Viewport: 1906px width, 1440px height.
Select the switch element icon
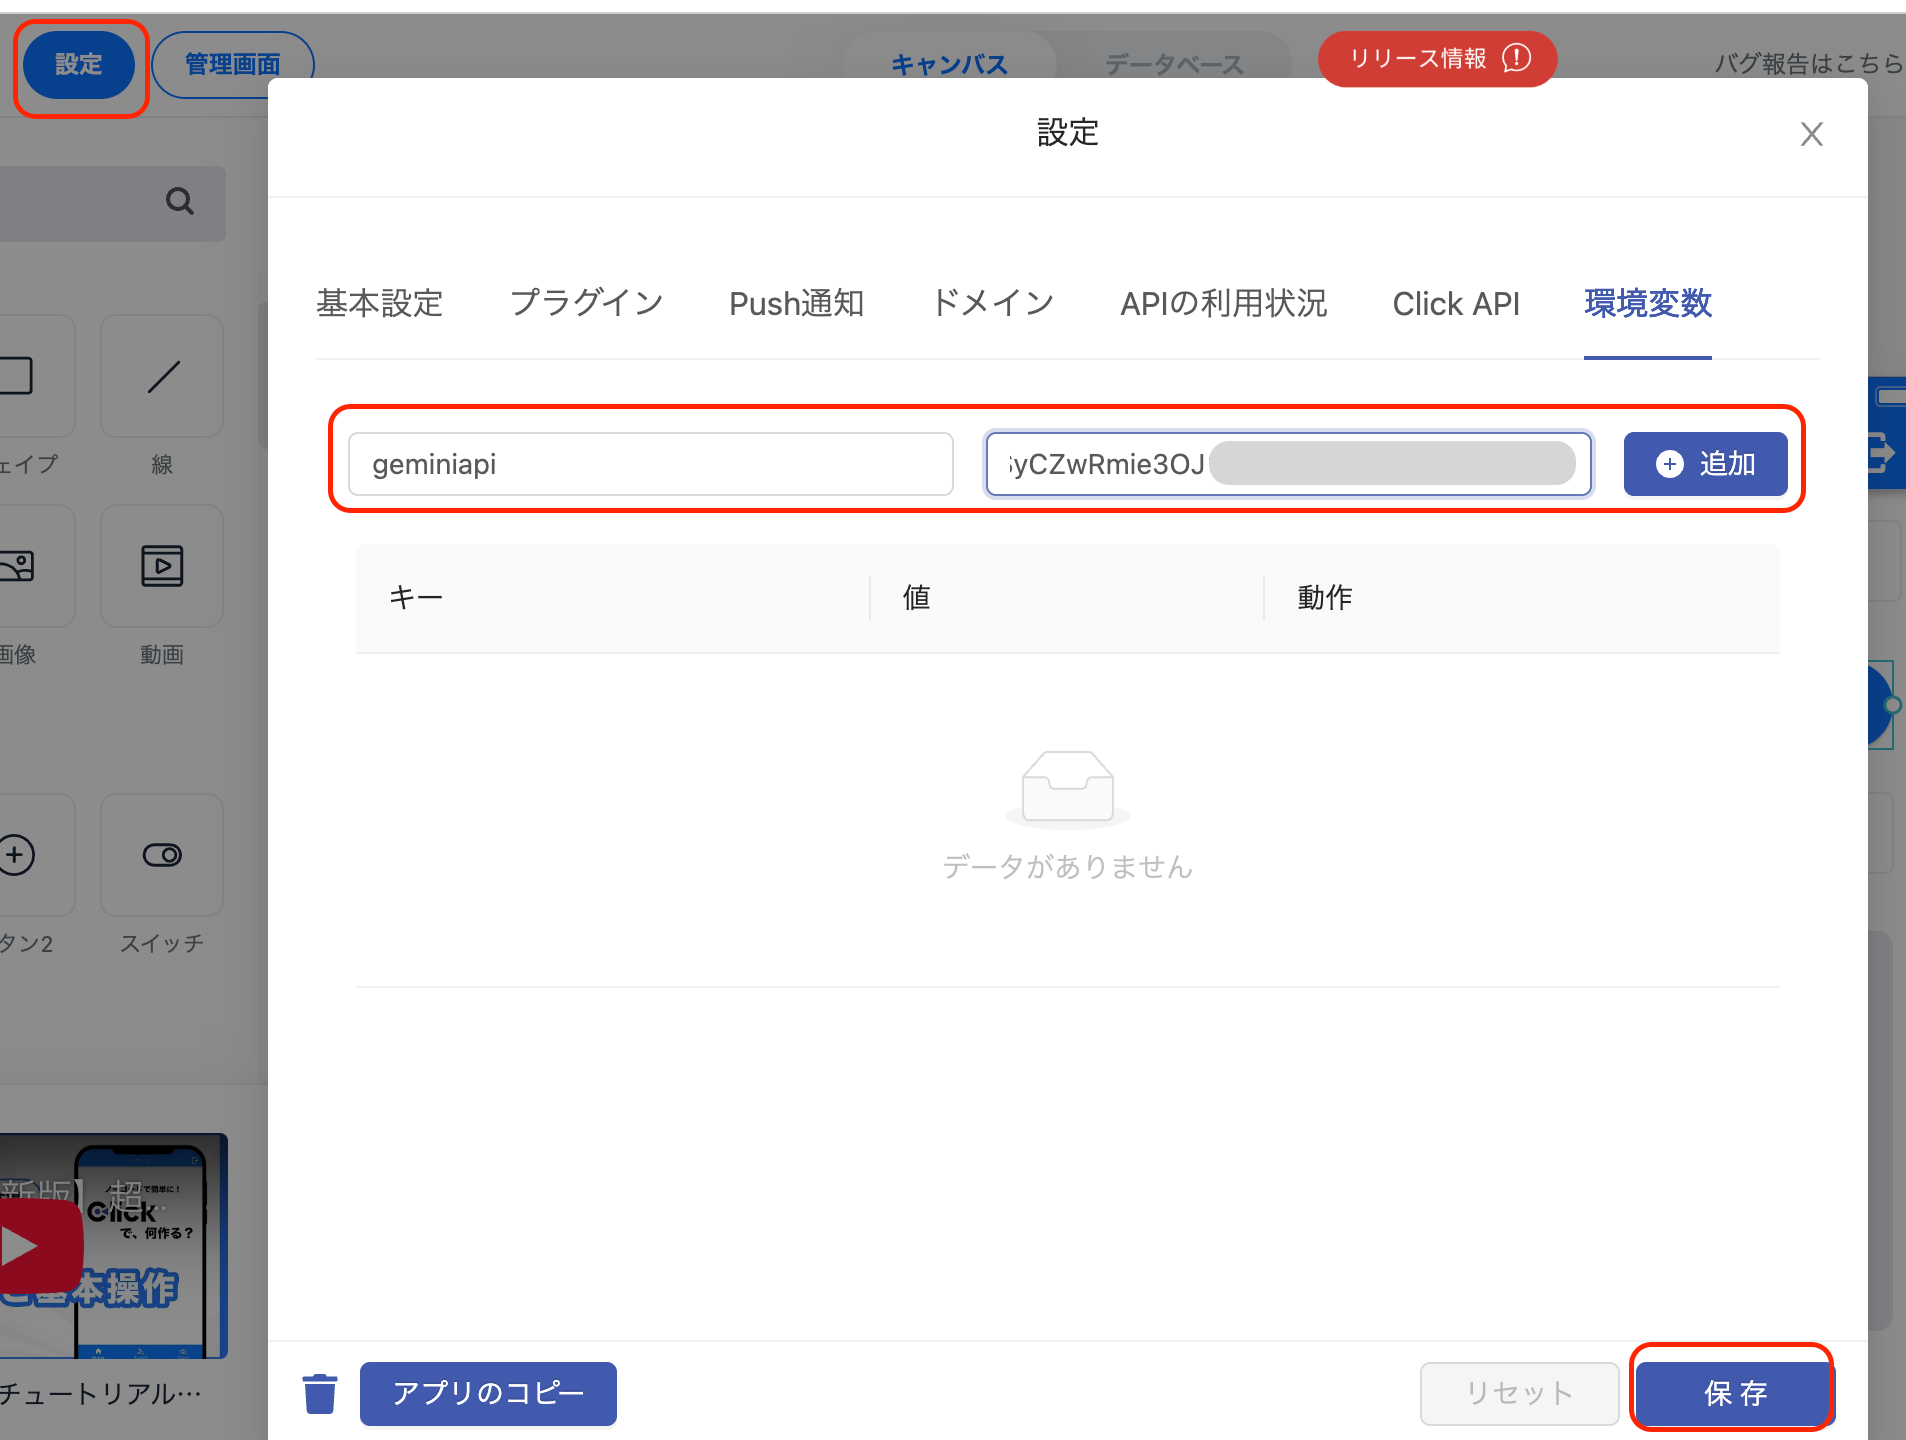point(162,855)
